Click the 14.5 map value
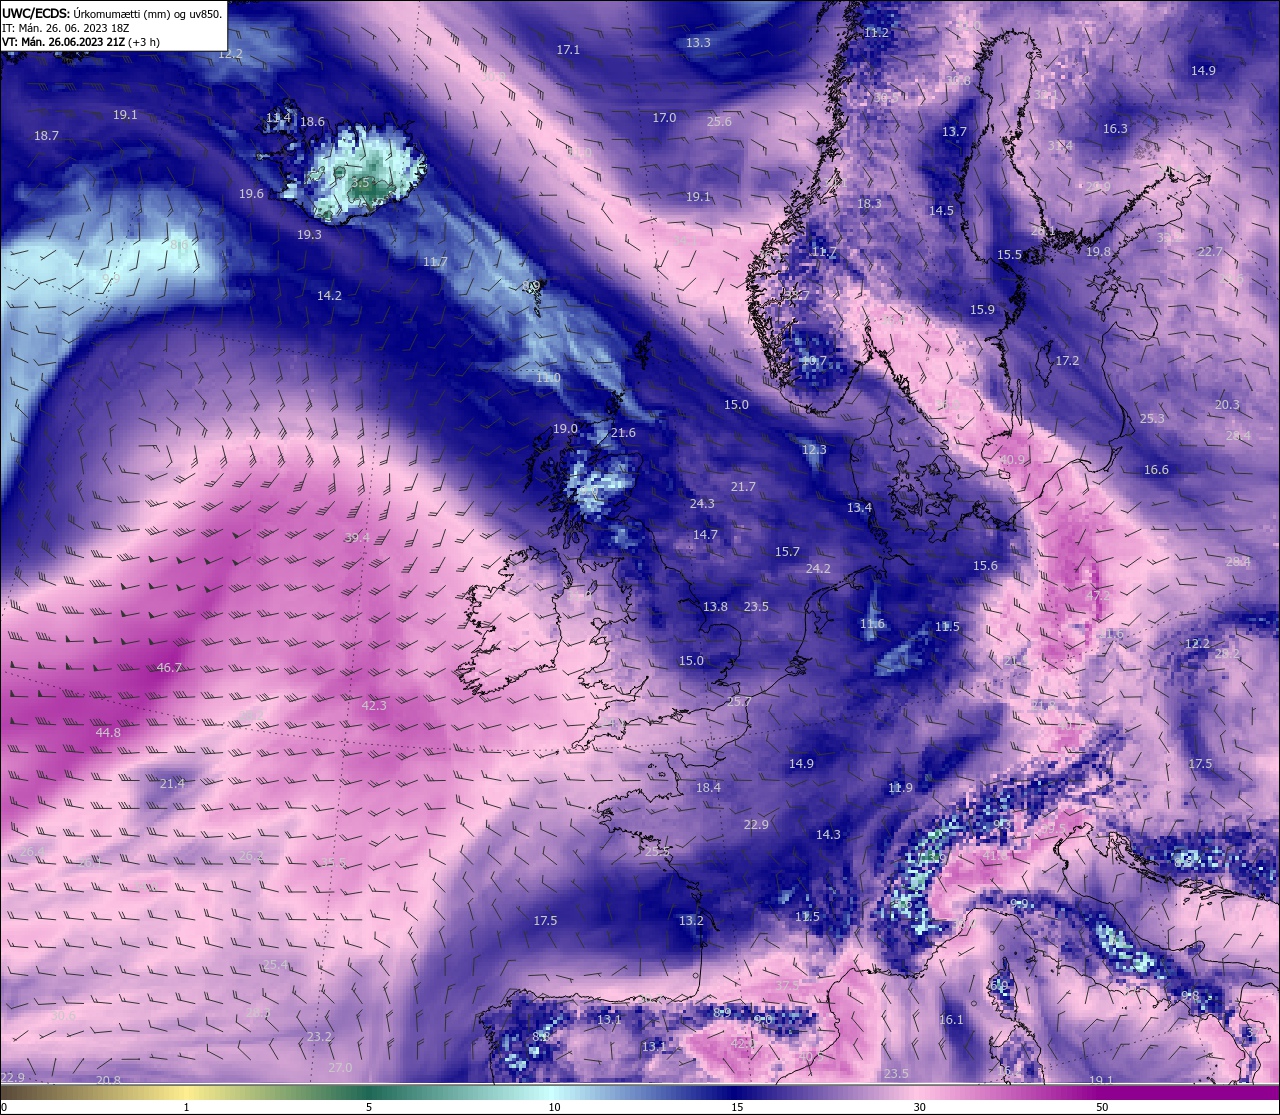 [x=941, y=211]
